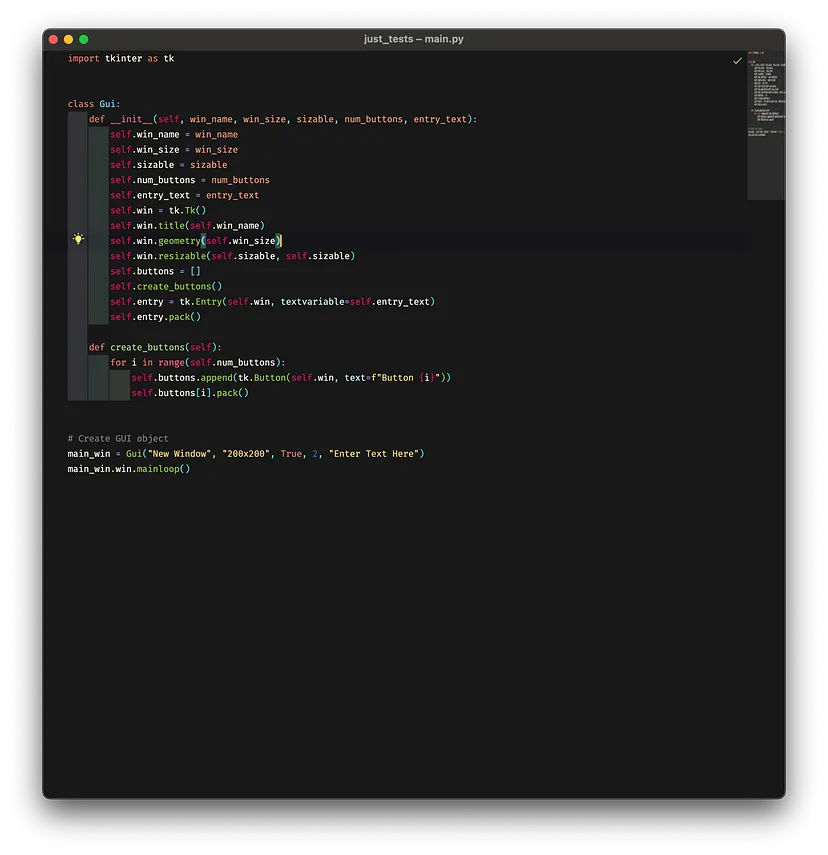Click the code minimap preview
828x855 pixels.
coord(766,125)
